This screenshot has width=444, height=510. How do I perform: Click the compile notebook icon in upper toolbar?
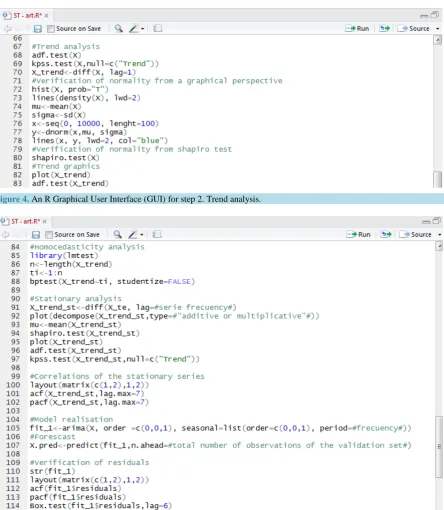[x=158, y=28]
